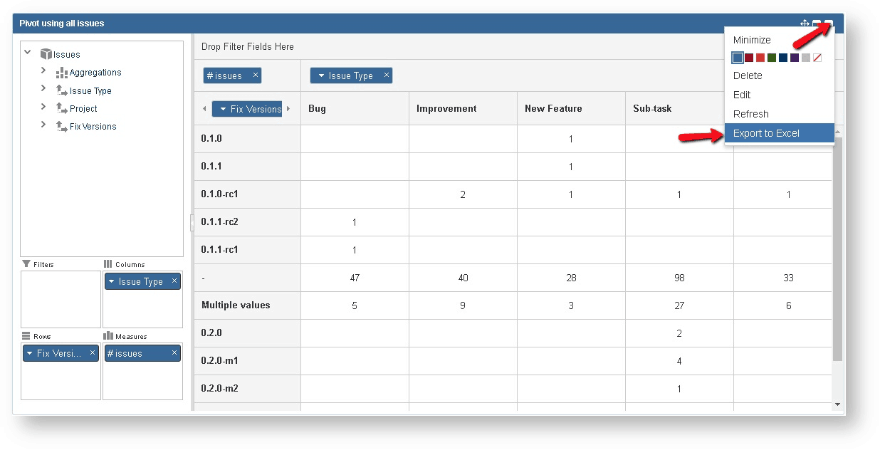Remove Issue Type from Columns box
The width and height of the screenshot is (880, 450).
point(174,282)
